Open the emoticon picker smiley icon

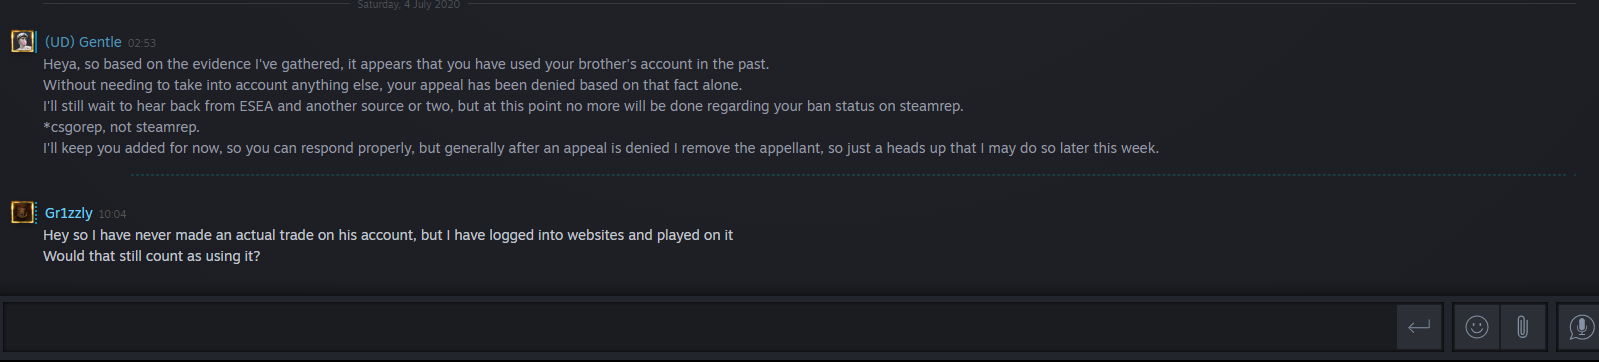click(1476, 327)
